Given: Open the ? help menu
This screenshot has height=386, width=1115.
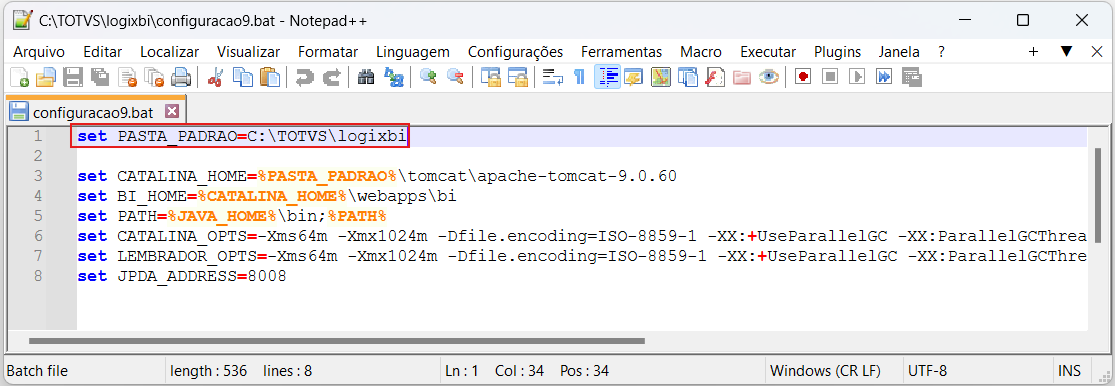Looking at the screenshot, I should click(941, 52).
